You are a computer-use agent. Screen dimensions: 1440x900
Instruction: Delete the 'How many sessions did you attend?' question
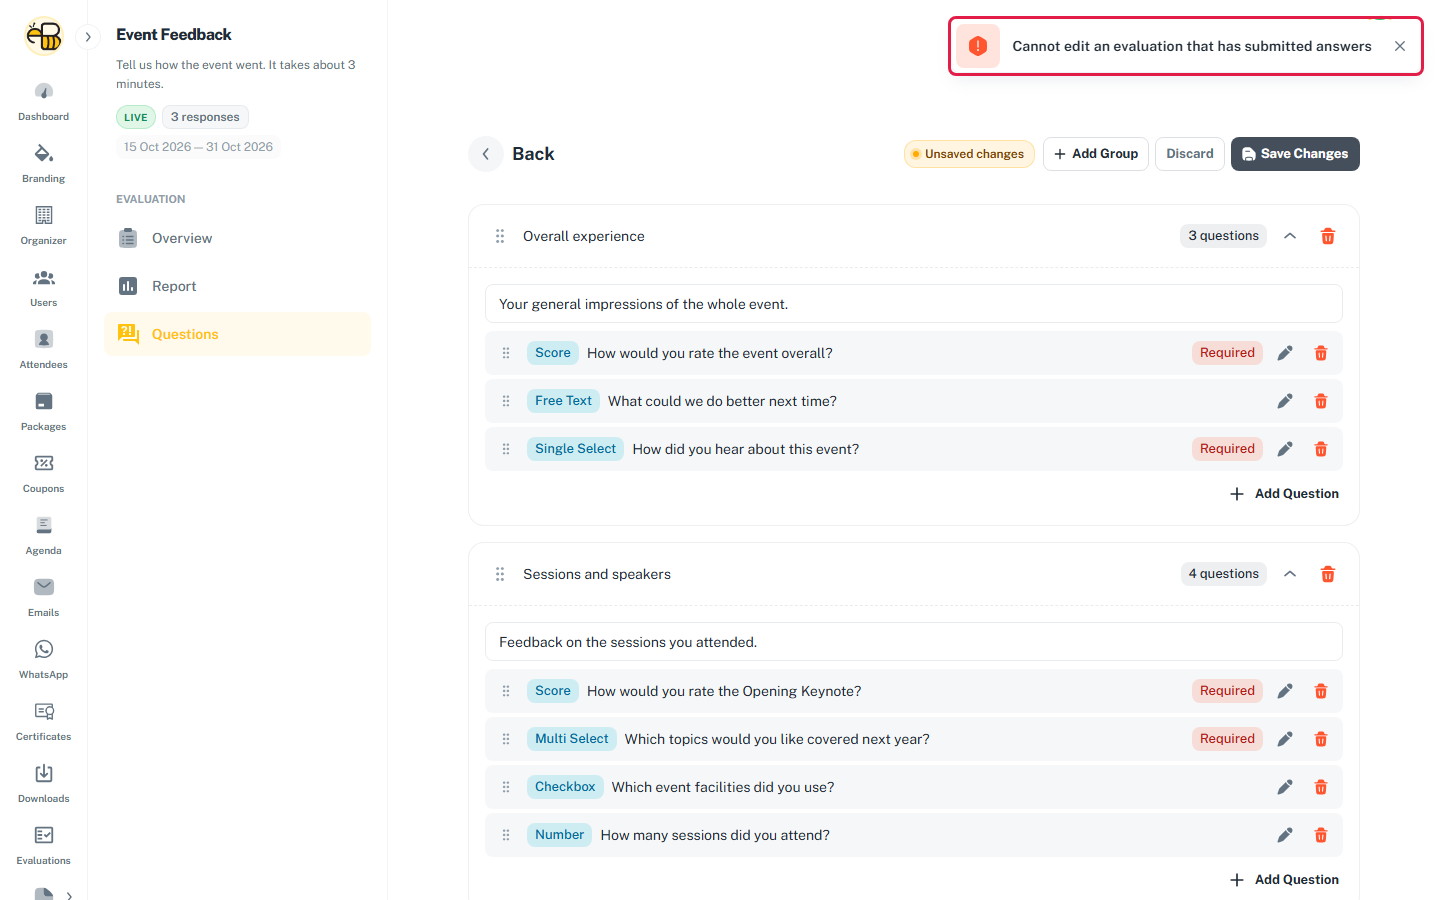point(1321,835)
